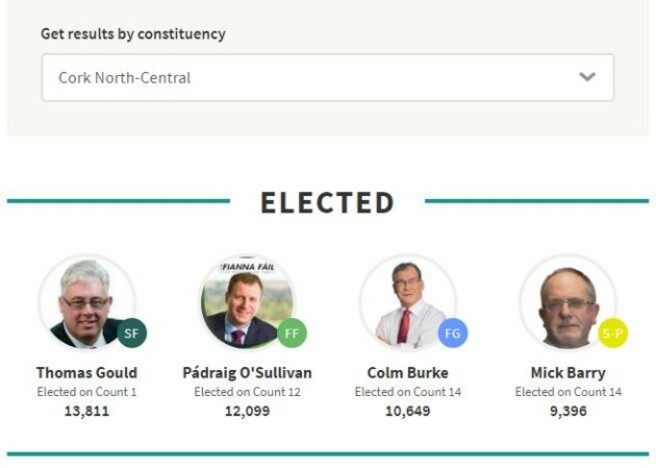The width and height of the screenshot is (656, 468).
Task: Click Thomas Gould's 13,811 vote count
Action: 87,411
